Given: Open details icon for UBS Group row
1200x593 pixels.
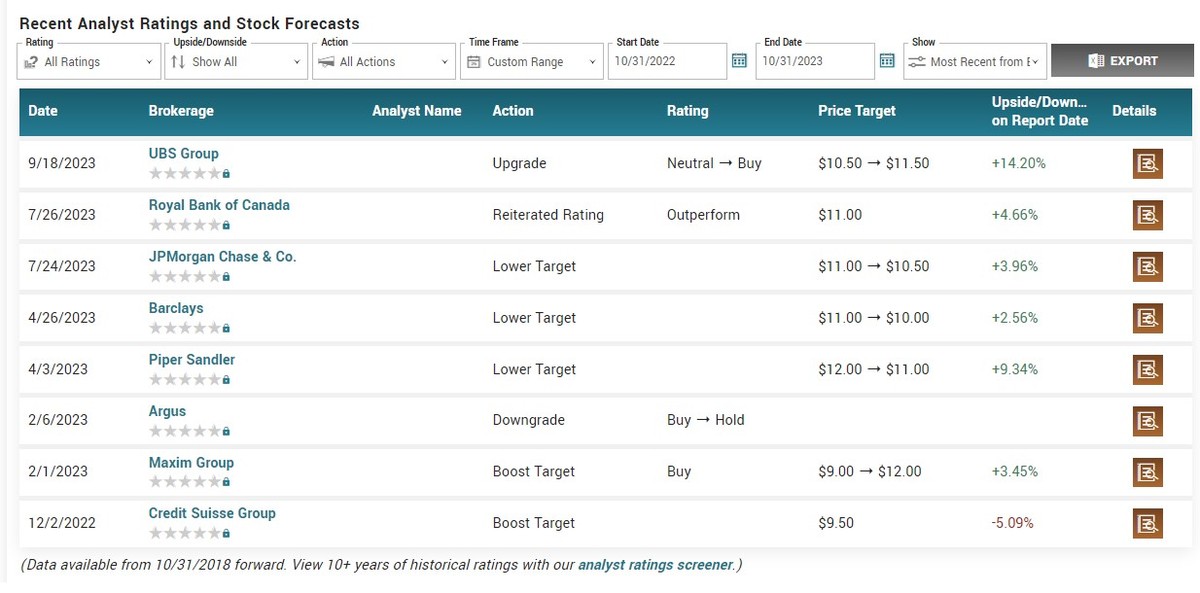Looking at the screenshot, I should click(1147, 163).
